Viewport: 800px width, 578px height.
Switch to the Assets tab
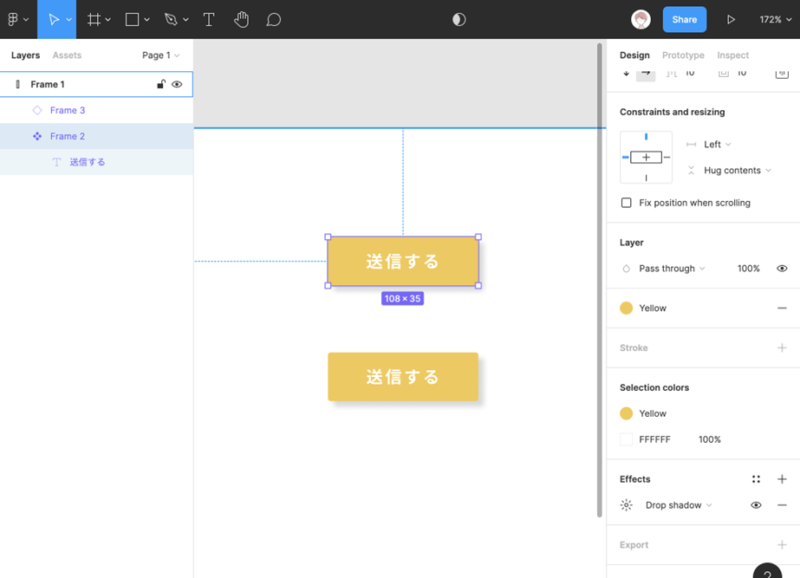(x=67, y=55)
